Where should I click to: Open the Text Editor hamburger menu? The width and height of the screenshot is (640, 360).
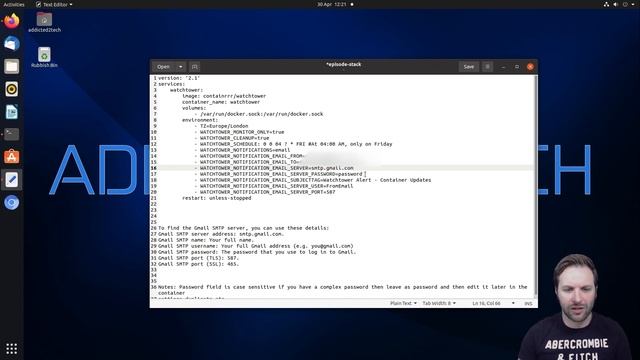coord(487,67)
